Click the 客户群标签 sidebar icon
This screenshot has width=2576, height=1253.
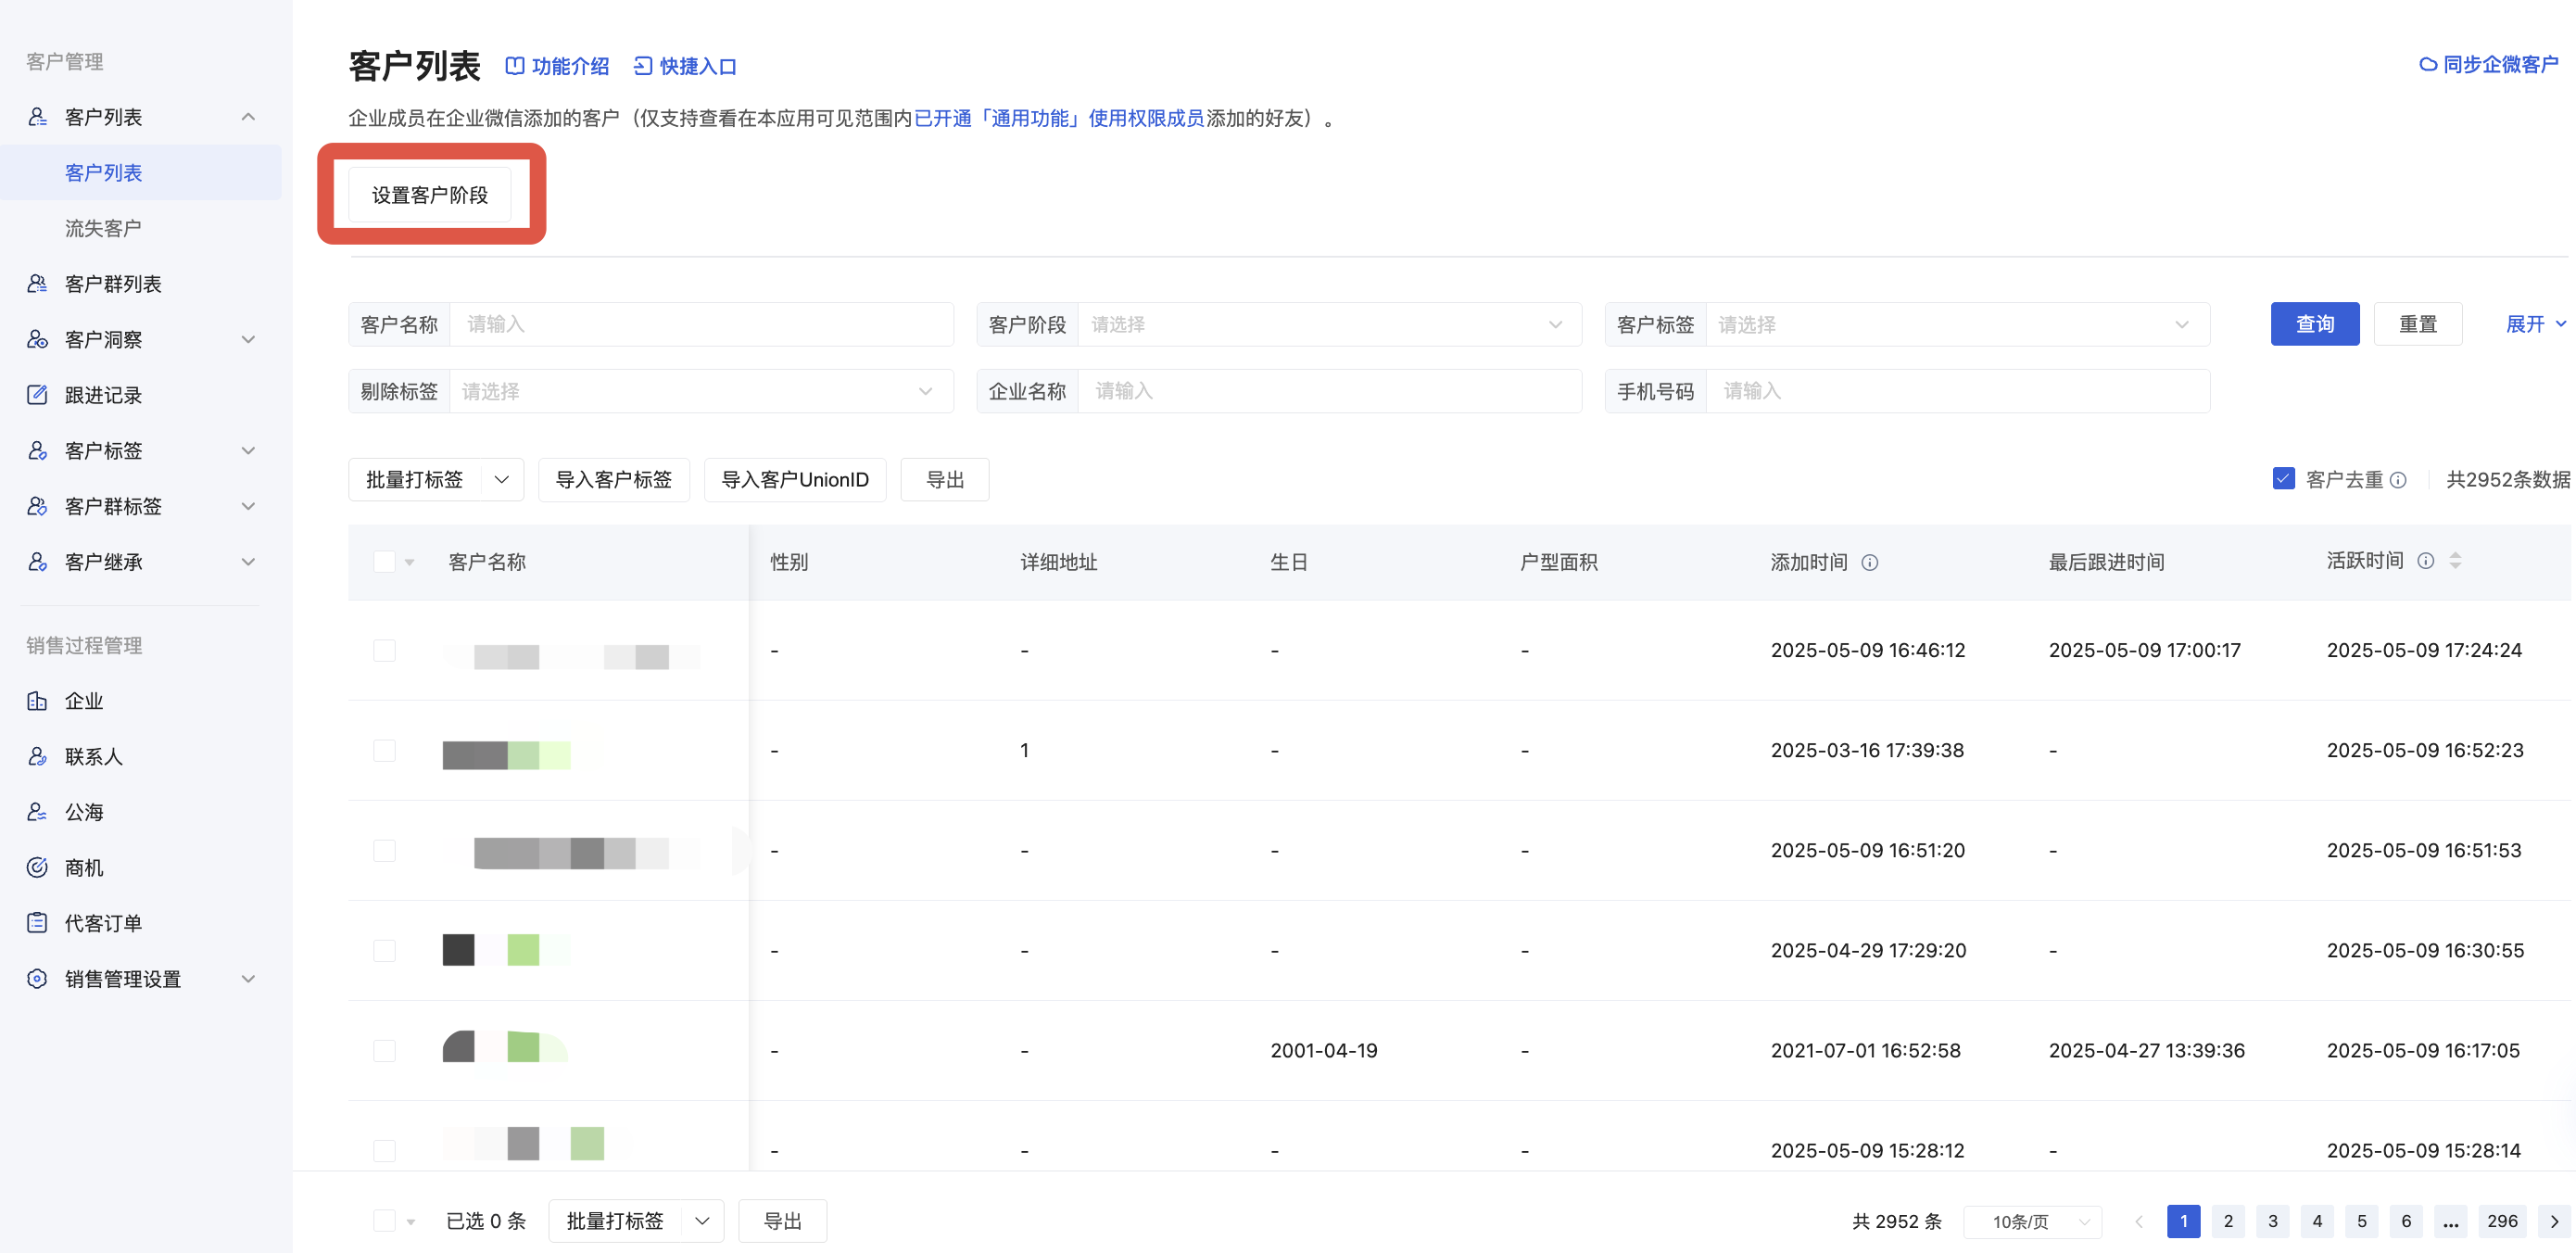click(37, 506)
